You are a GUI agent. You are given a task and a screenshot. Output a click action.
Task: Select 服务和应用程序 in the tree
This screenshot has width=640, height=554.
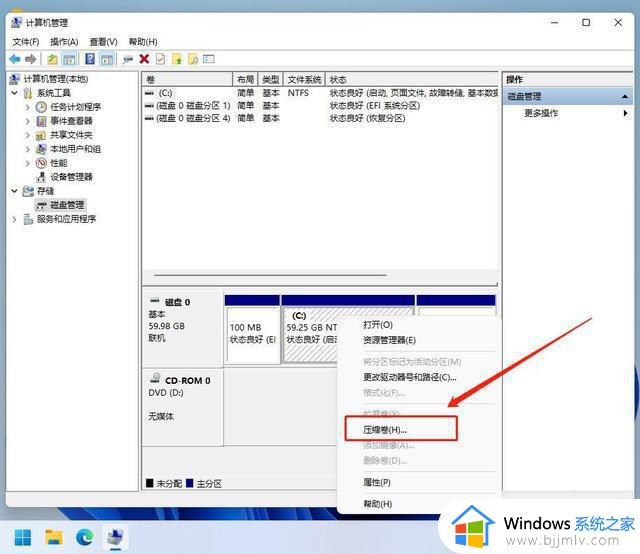pos(67,219)
